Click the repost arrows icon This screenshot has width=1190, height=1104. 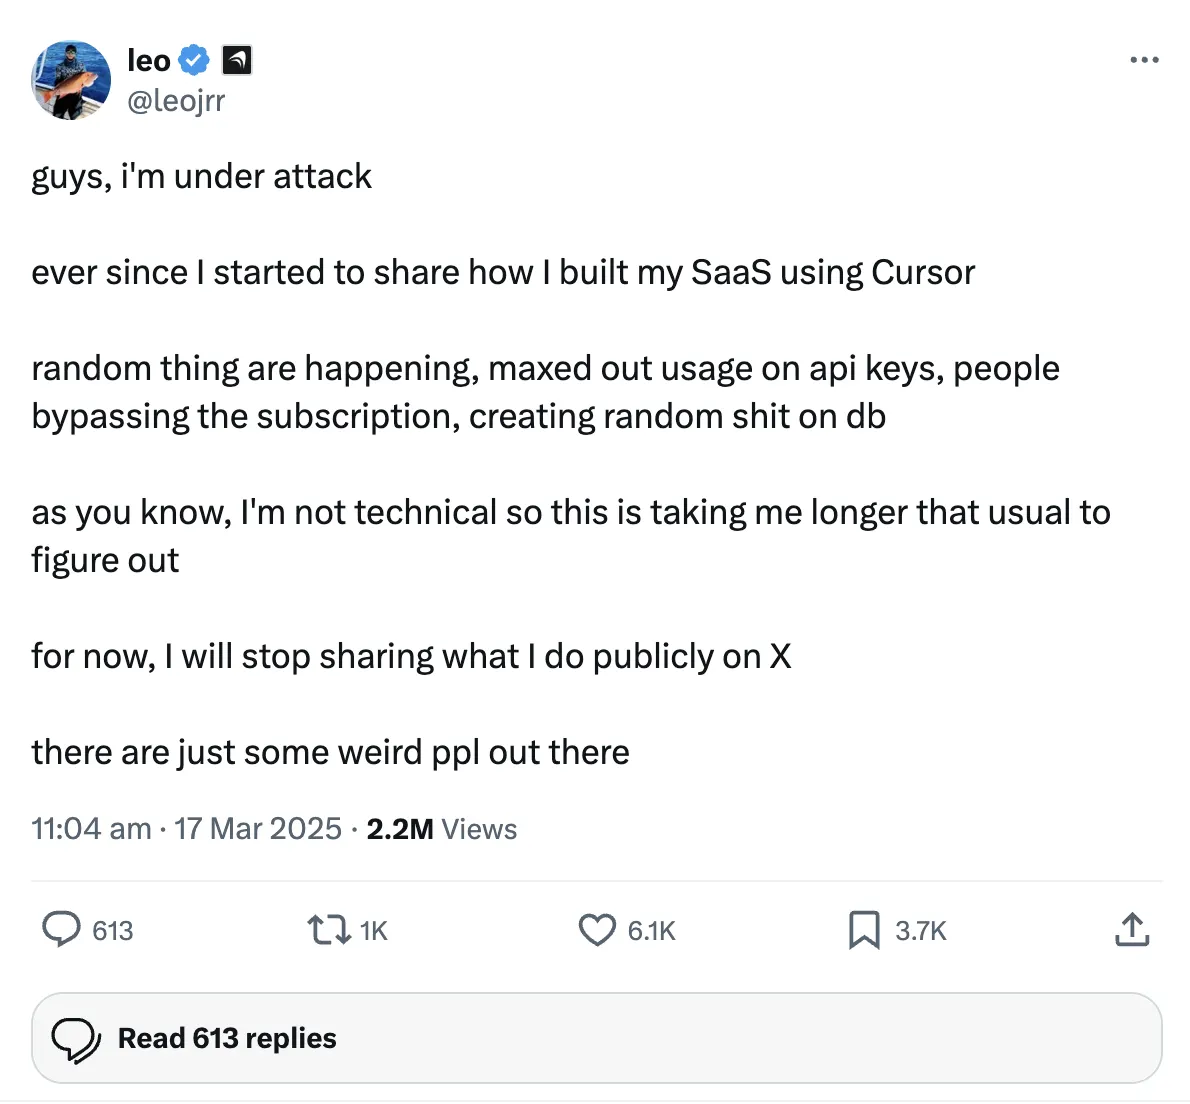pyautogui.click(x=329, y=930)
